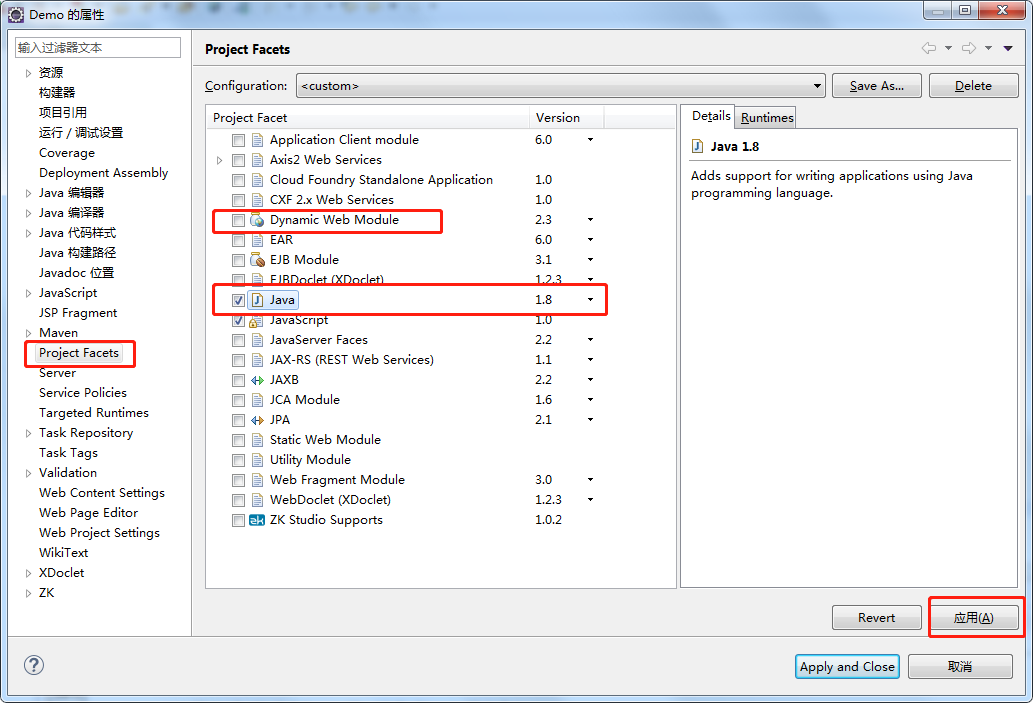Click the Delete configuration button
This screenshot has height=703, width=1033.
tap(973, 86)
